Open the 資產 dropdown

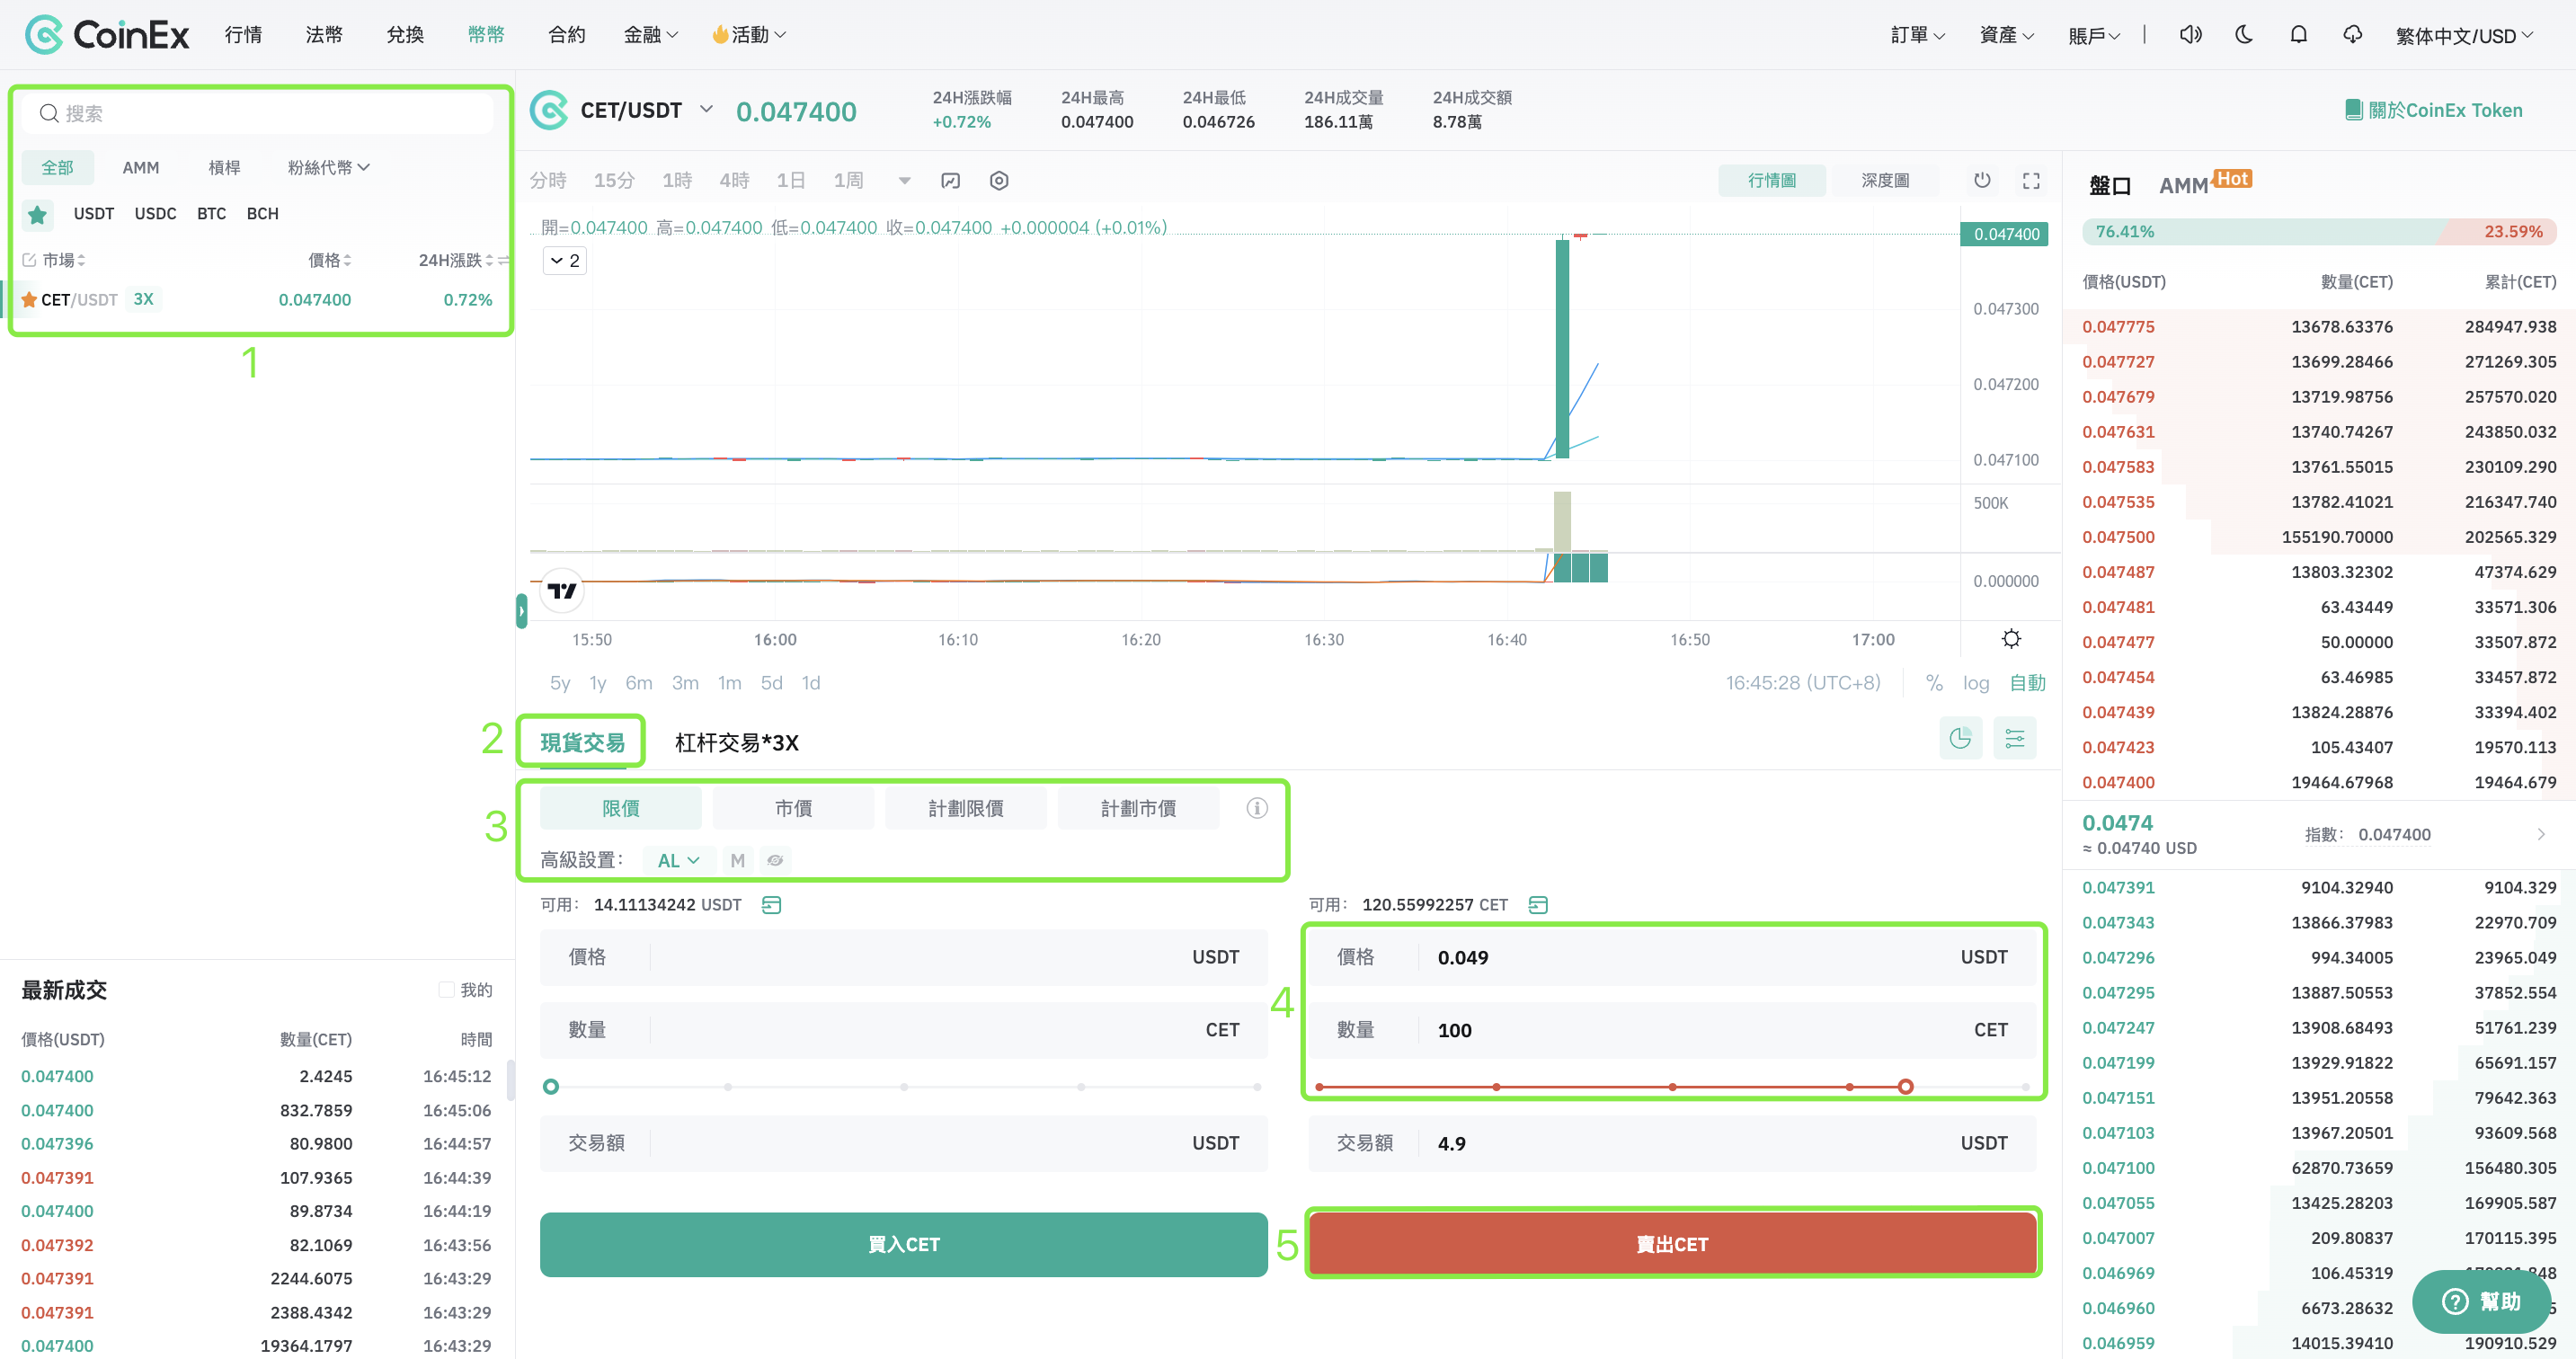[x=2006, y=36]
